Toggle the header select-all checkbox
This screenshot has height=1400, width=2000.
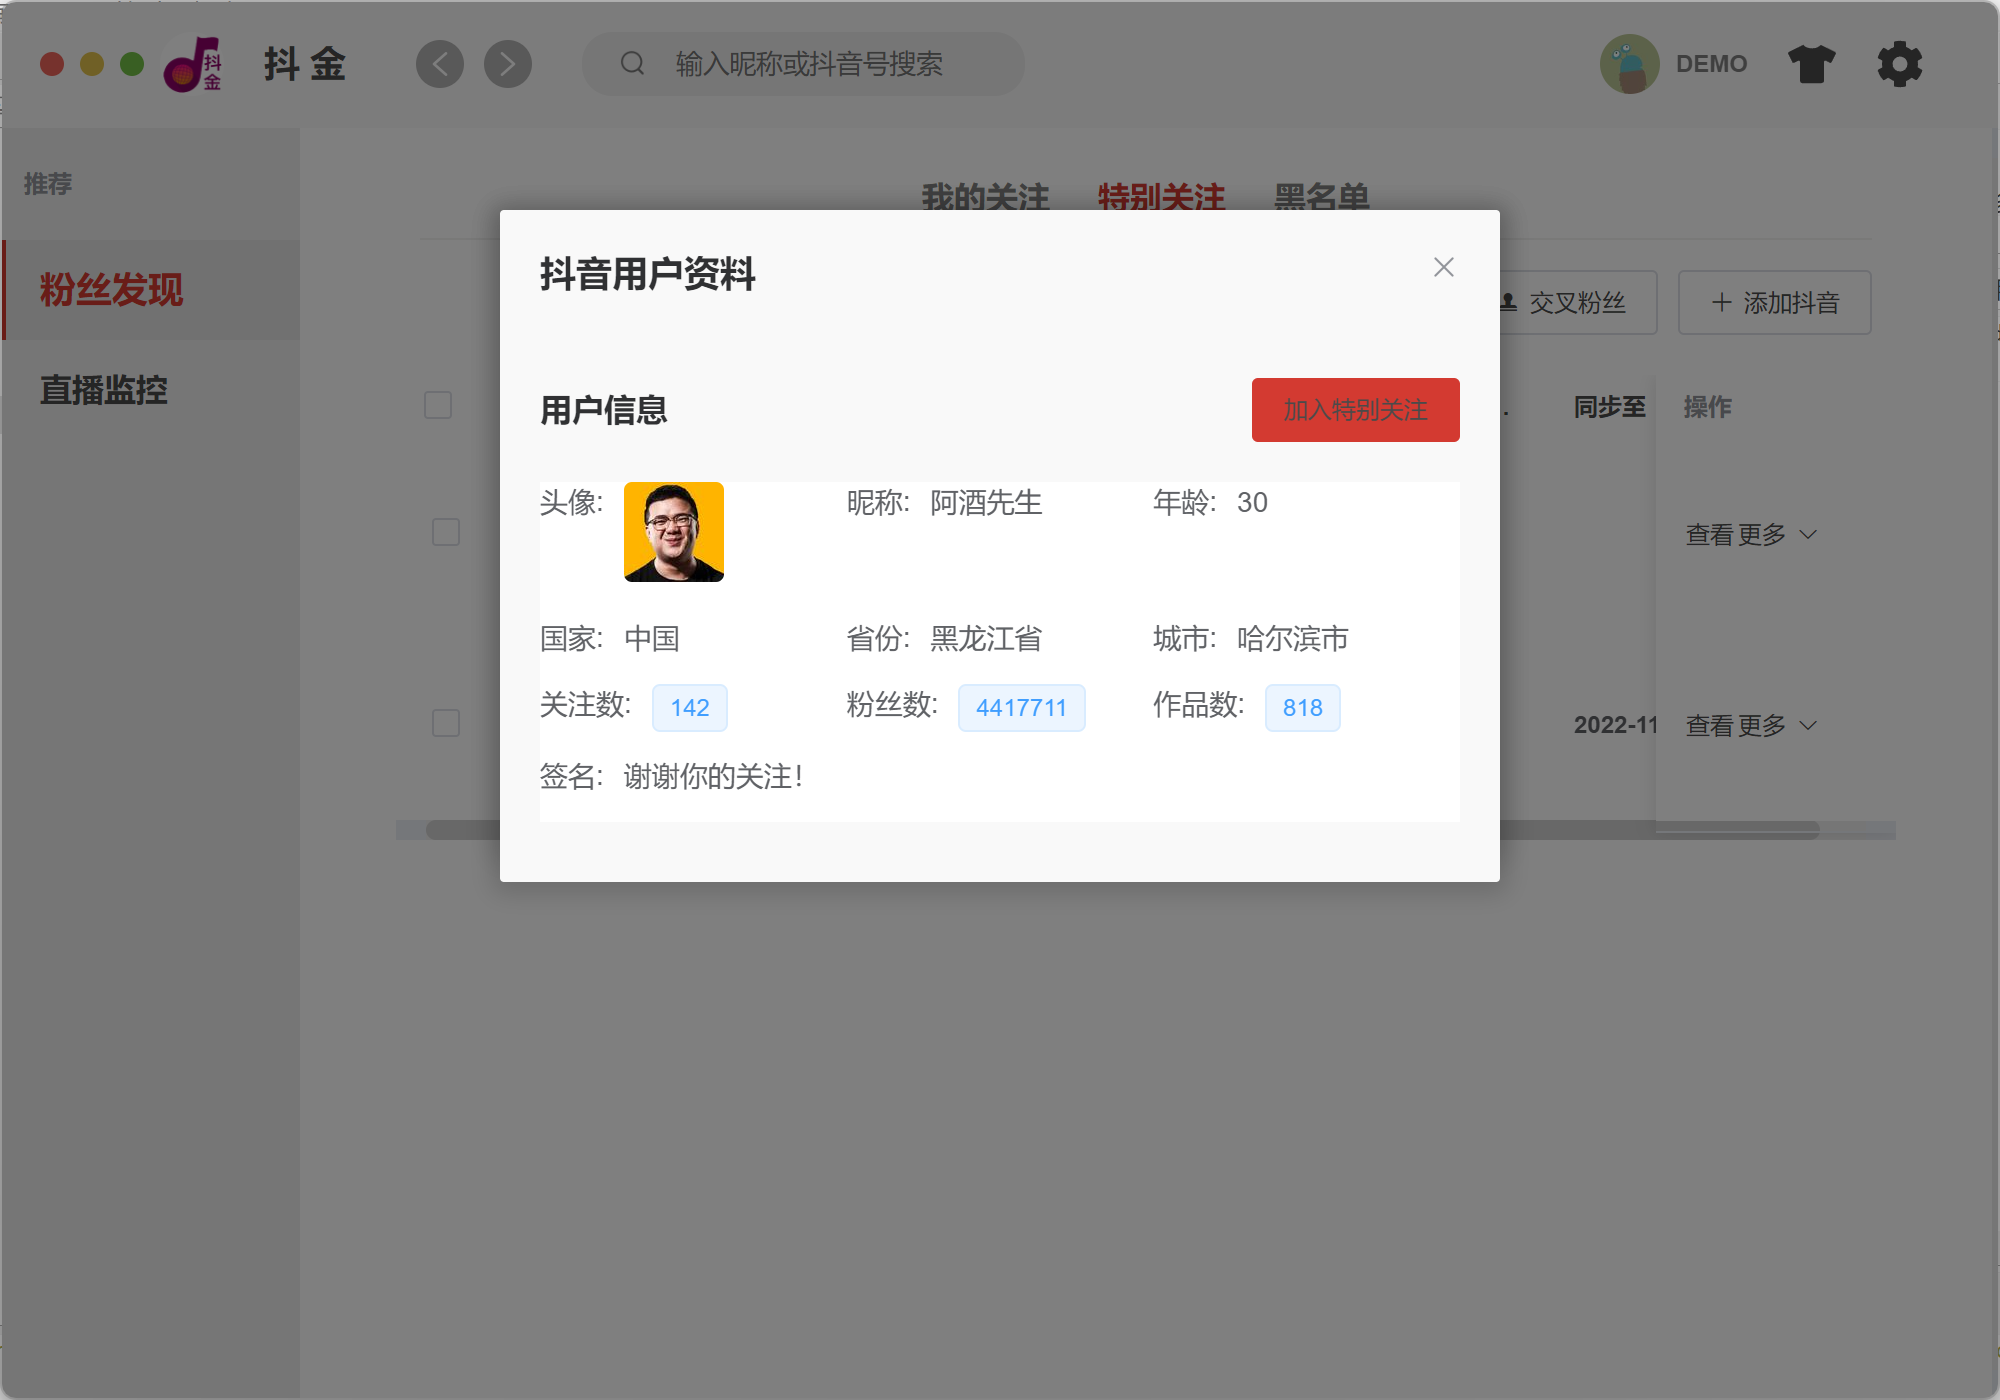click(x=438, y=405)
